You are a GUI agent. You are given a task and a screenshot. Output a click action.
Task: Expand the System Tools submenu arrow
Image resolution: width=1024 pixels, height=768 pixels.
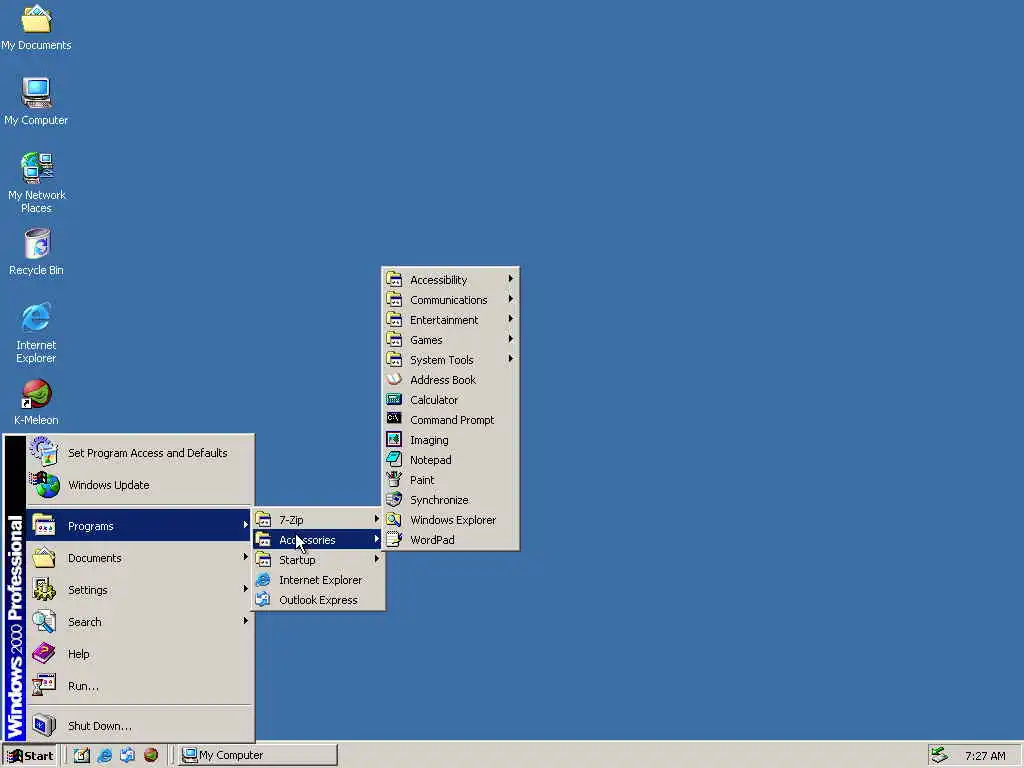pos(511,359)
